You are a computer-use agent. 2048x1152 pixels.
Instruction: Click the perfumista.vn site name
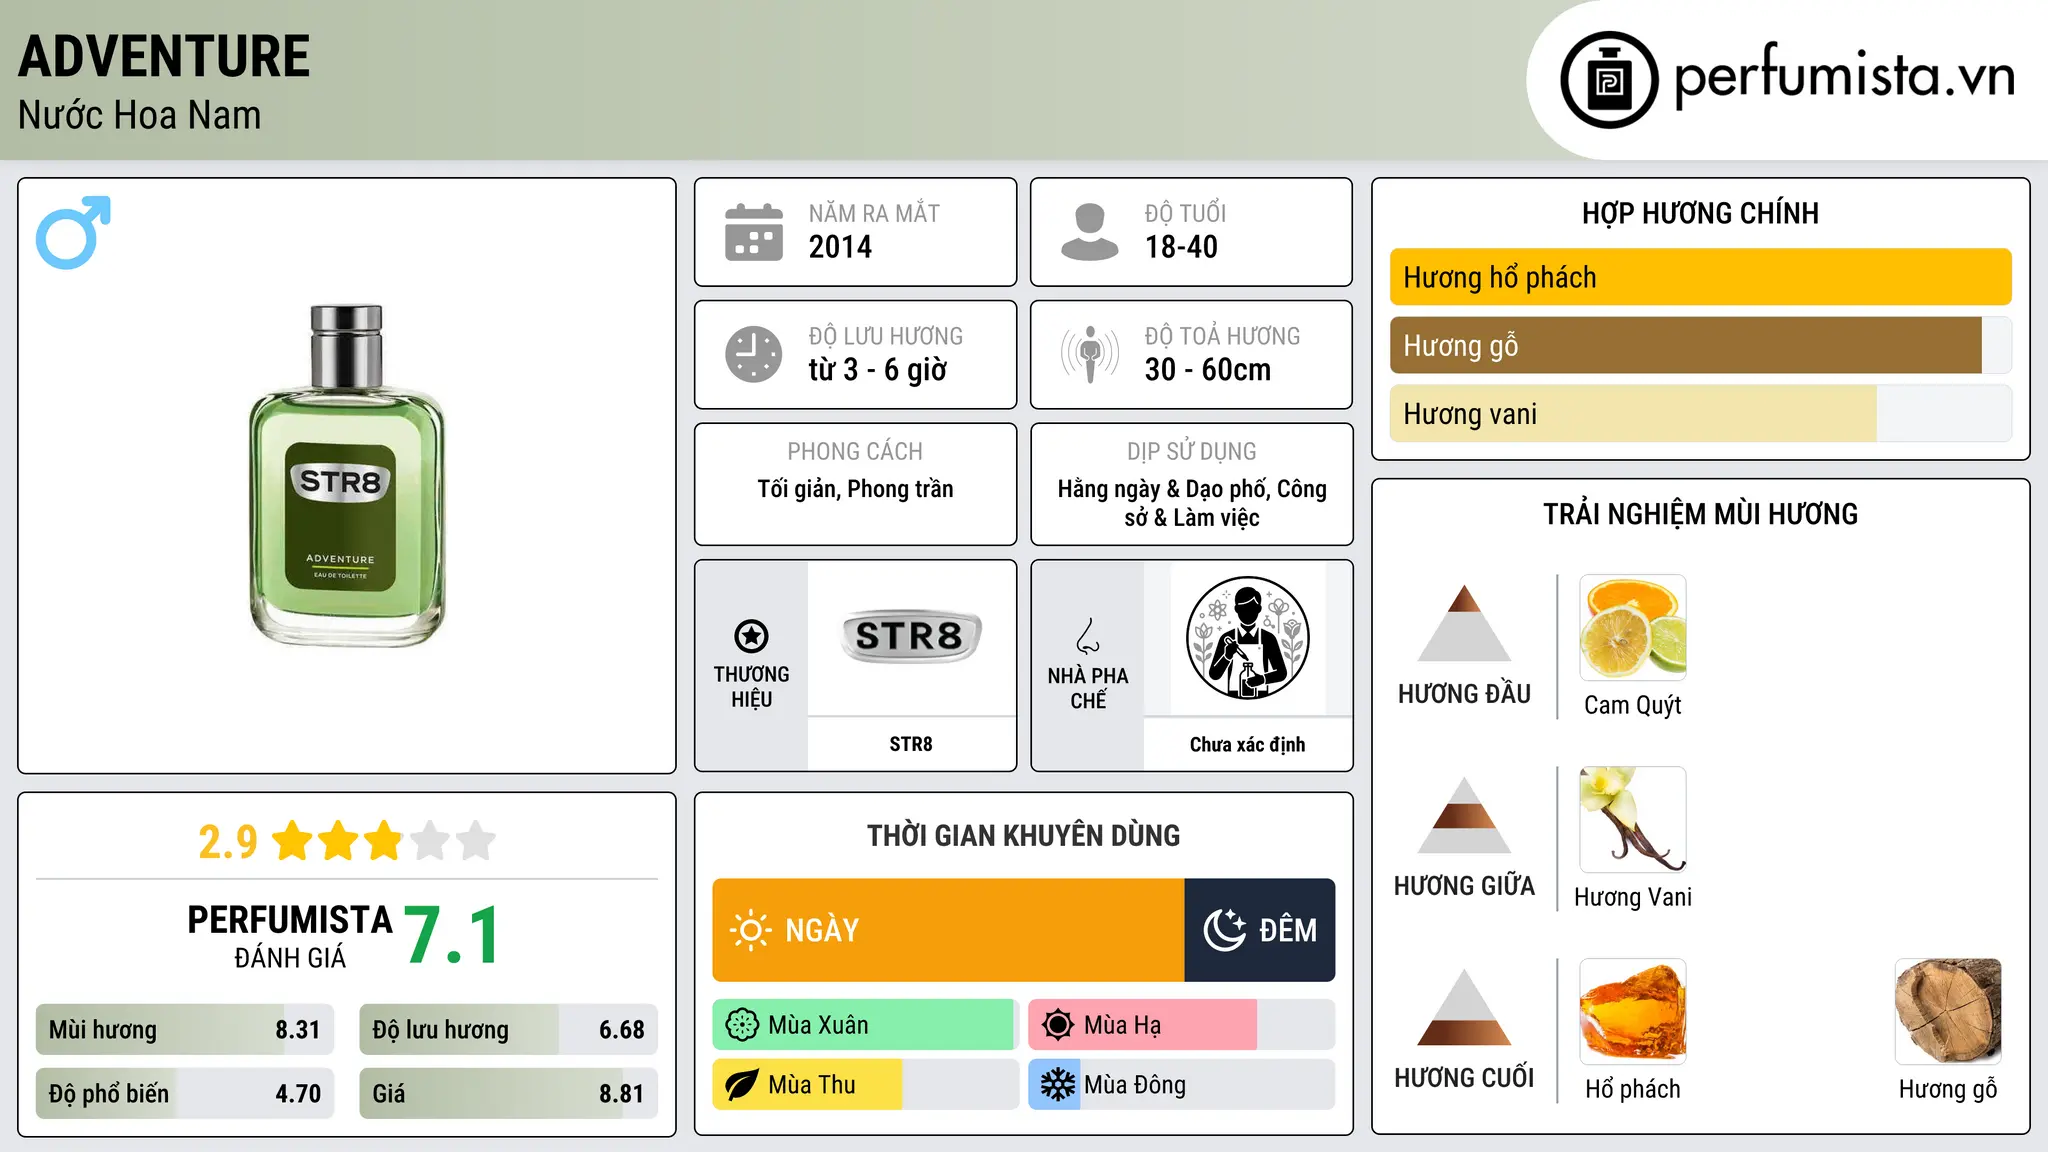1845,76
